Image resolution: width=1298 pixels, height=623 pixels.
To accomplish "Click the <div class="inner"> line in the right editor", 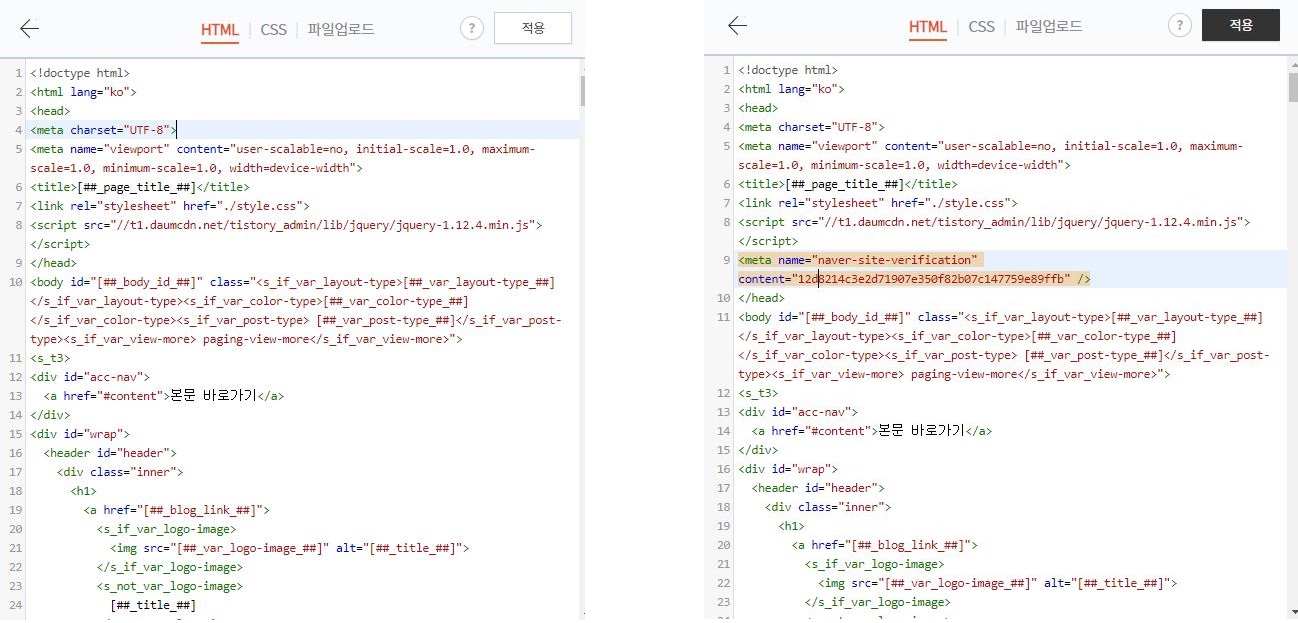I will [x=829, y=507].
